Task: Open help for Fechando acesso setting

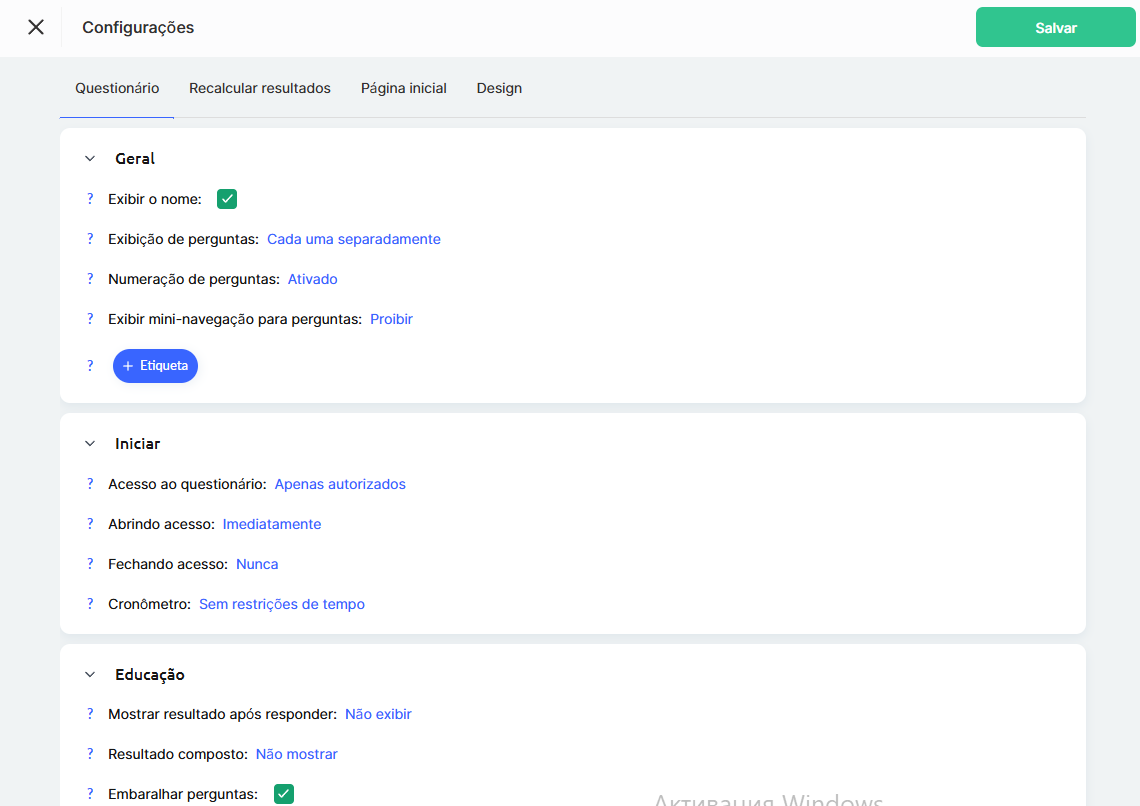Action: pos(90,564)
